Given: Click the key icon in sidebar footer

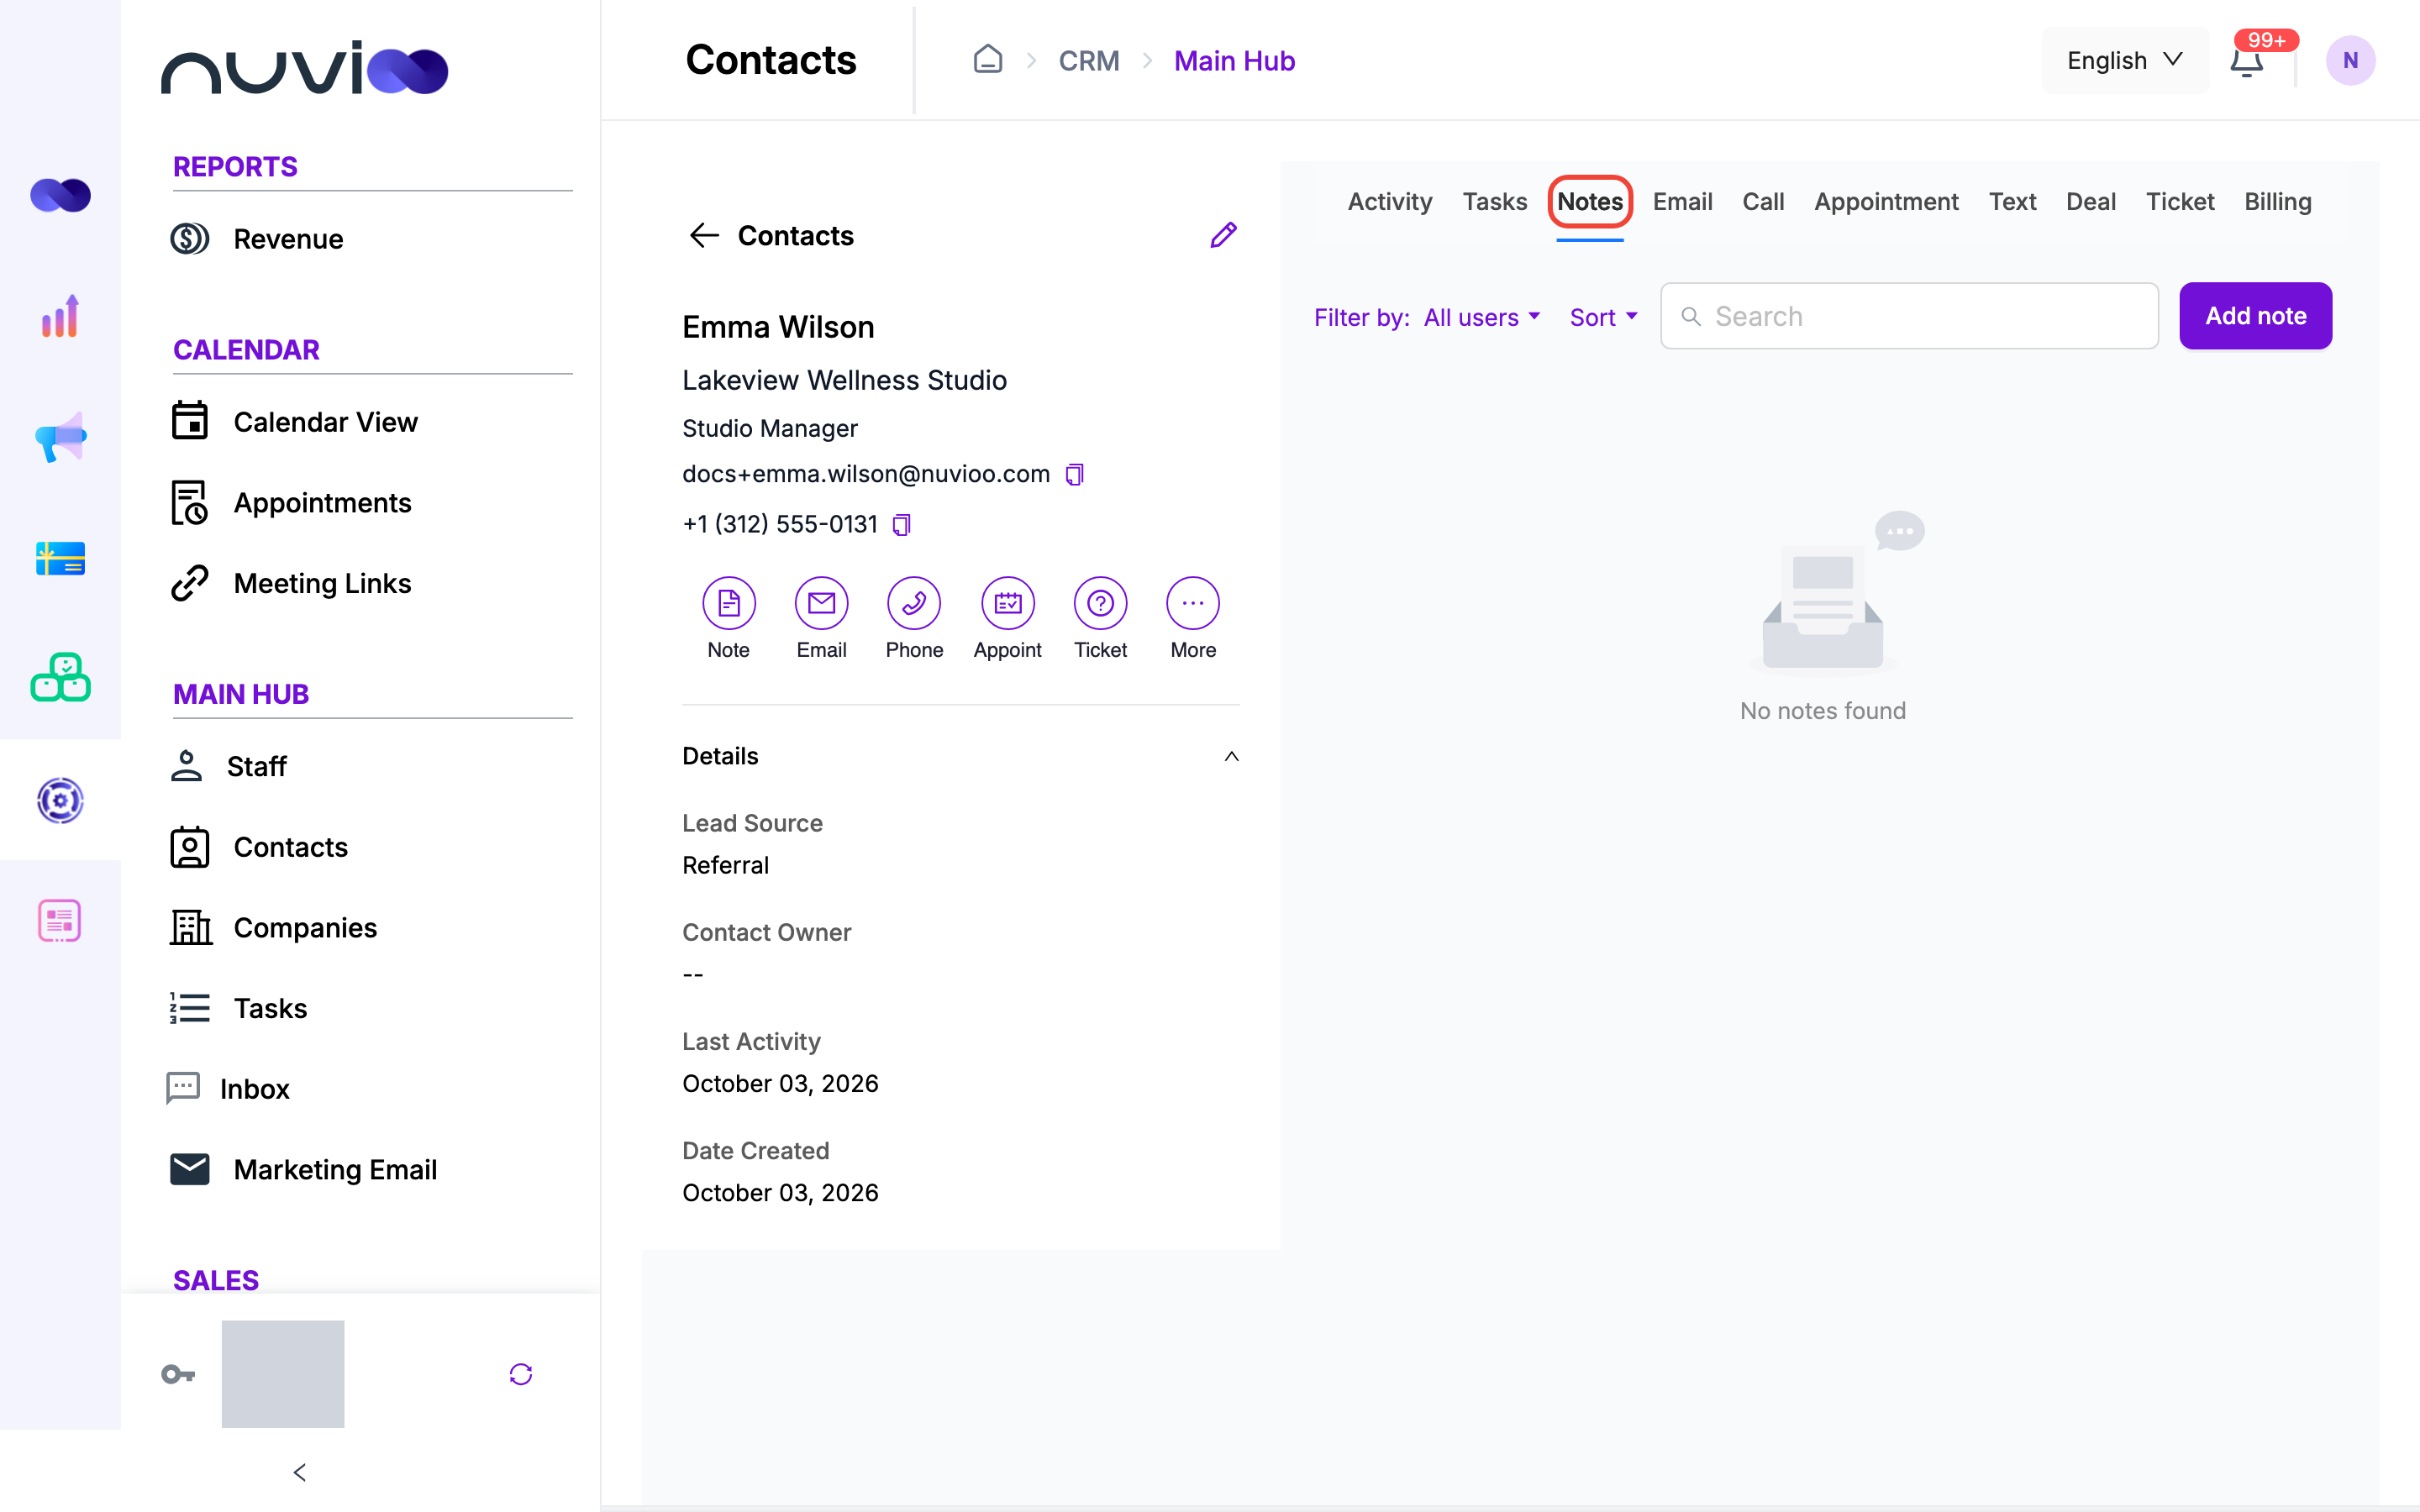Looking at the screenshot, I should [x=178, y=1374].
